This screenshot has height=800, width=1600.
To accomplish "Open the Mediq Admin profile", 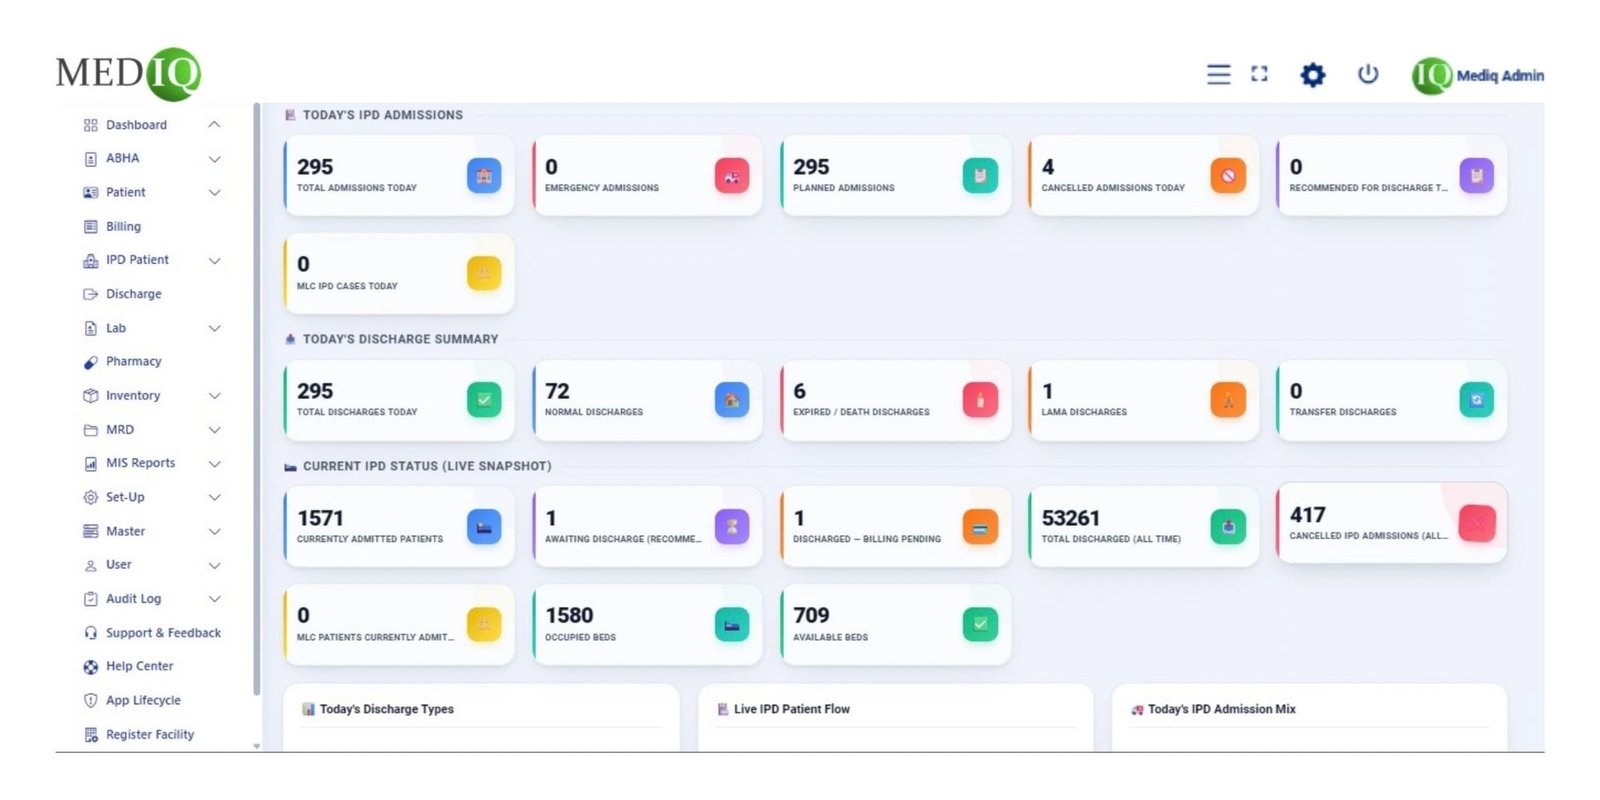I will (1478, 75).
